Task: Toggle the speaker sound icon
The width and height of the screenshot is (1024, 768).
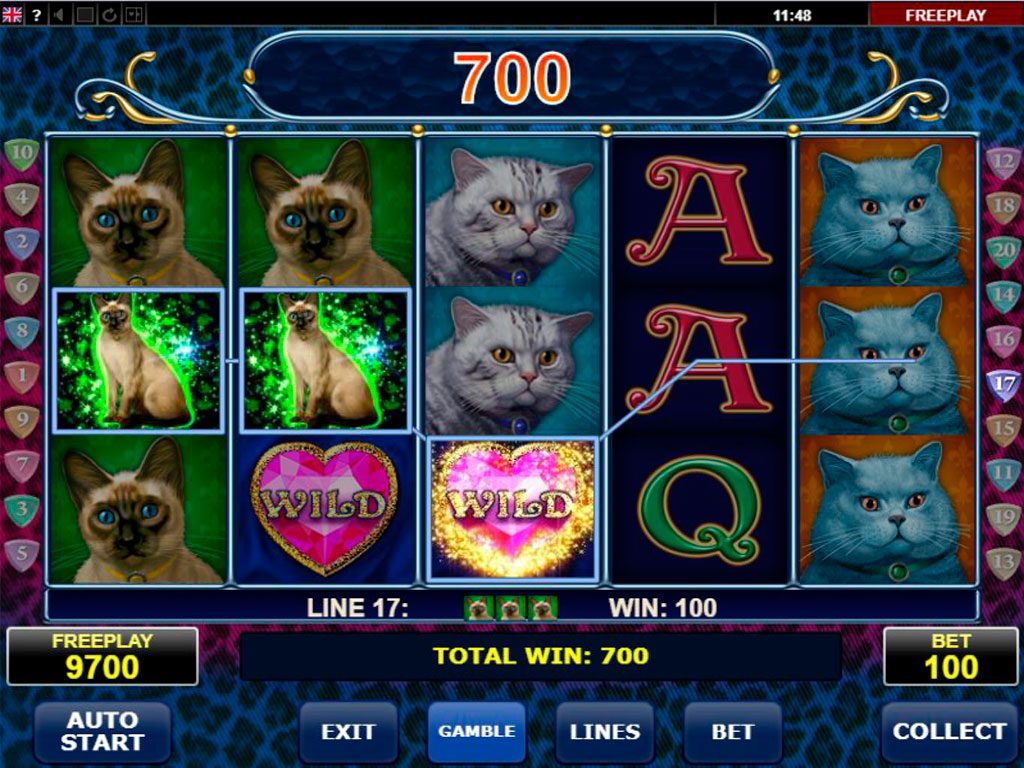Action: [x=60, y=14]
